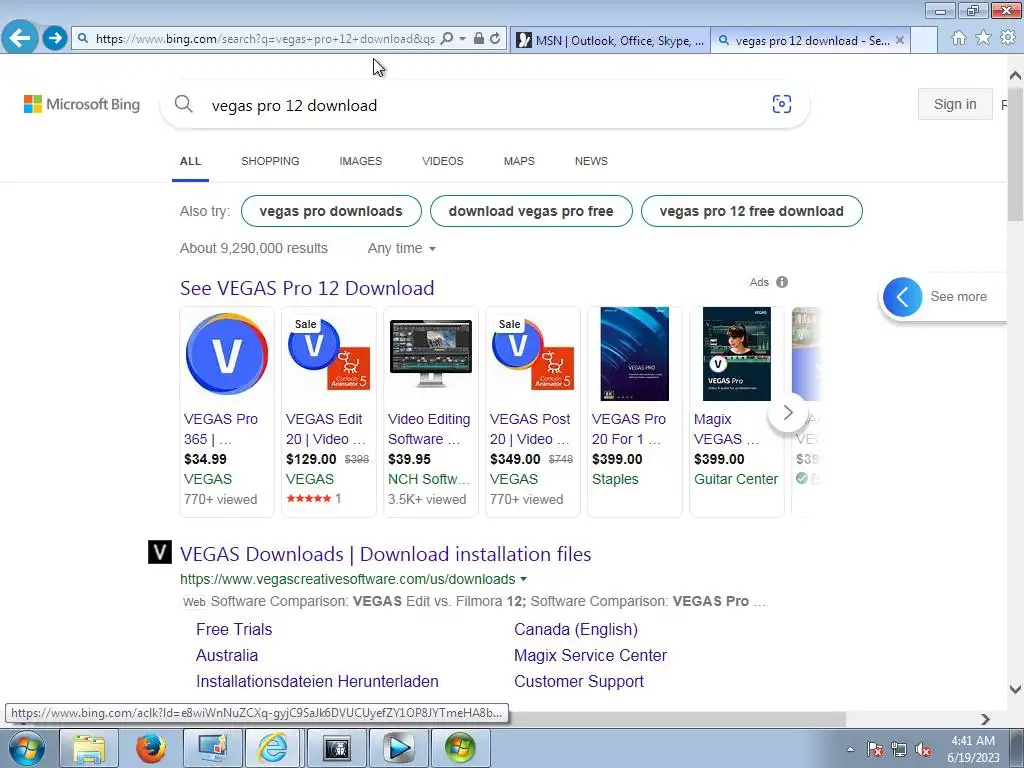Open Favorites star icon
Screen dimensions: 1024x768
[983, 38]
